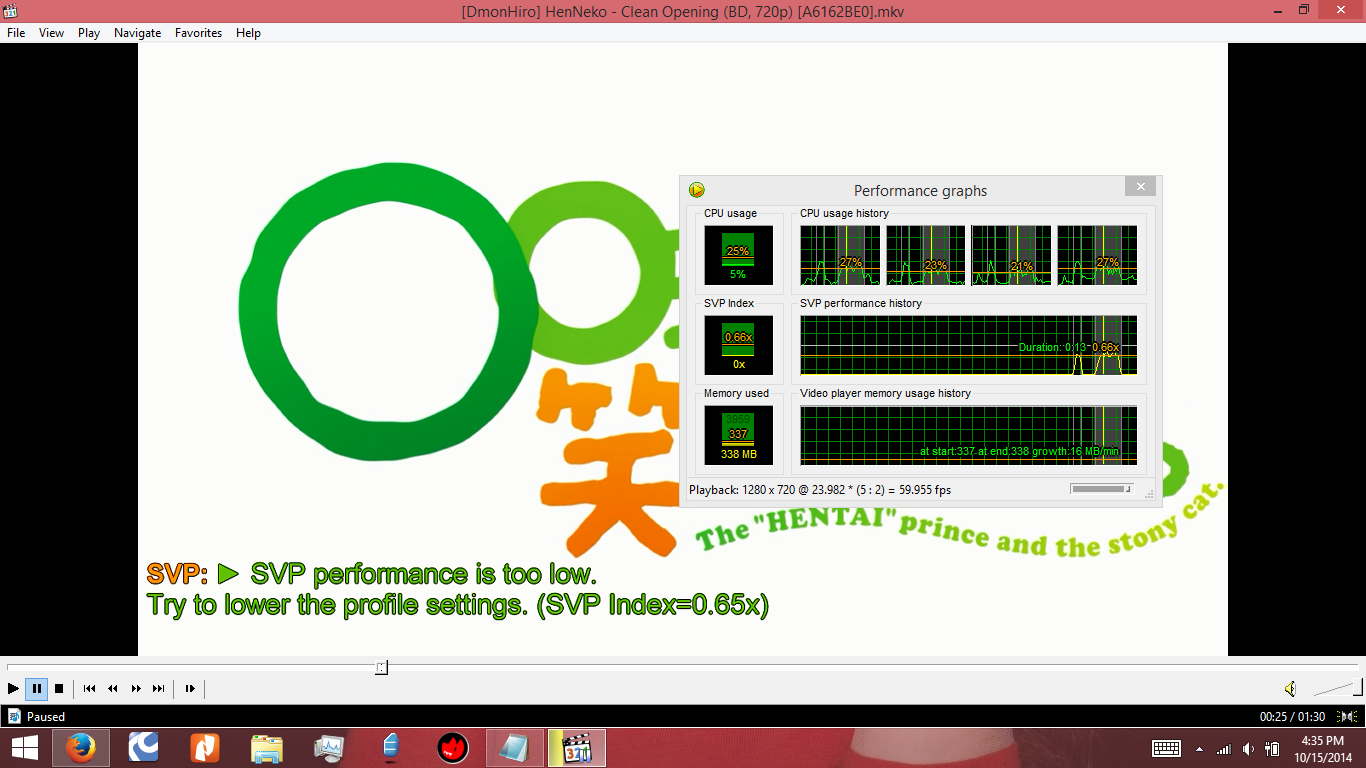Open the Favorites menu
Viewport: 1366px width, 768px height.
point(198,33)
